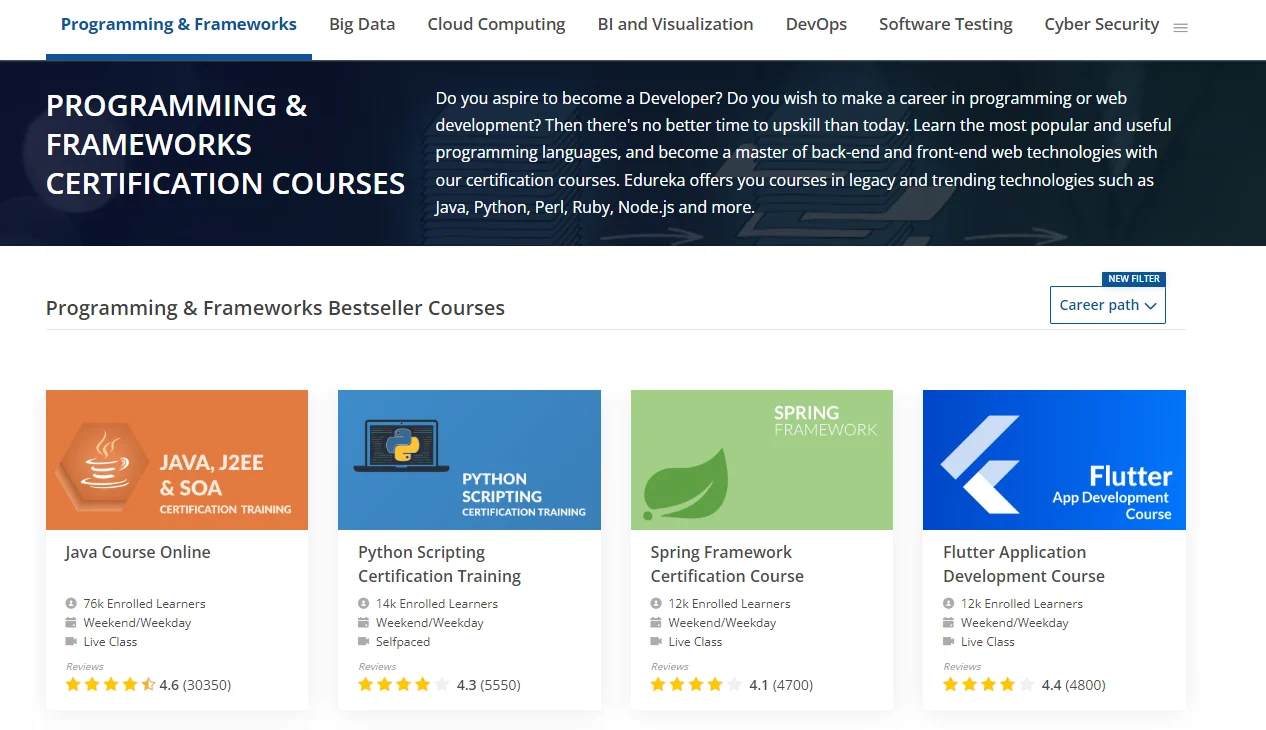Switch to the Big Data tab

(362, 24)
